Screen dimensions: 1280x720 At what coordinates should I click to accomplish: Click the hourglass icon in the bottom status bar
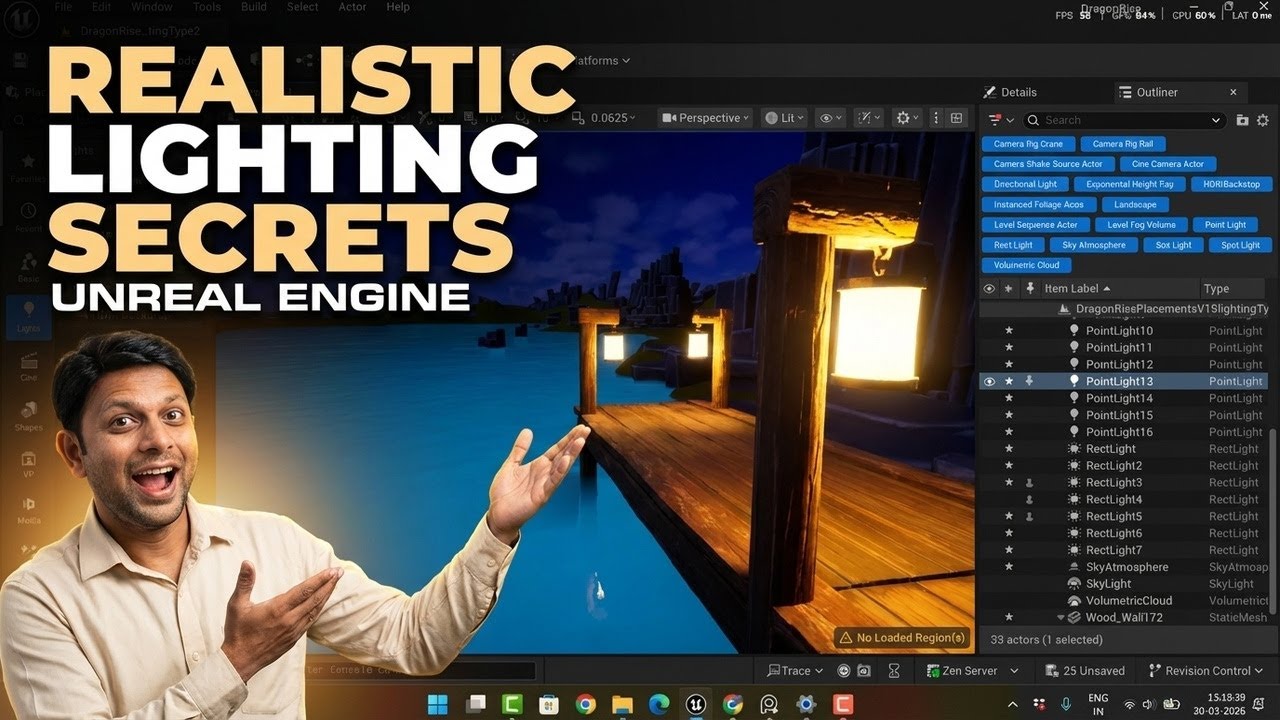[x=894, y=671]
